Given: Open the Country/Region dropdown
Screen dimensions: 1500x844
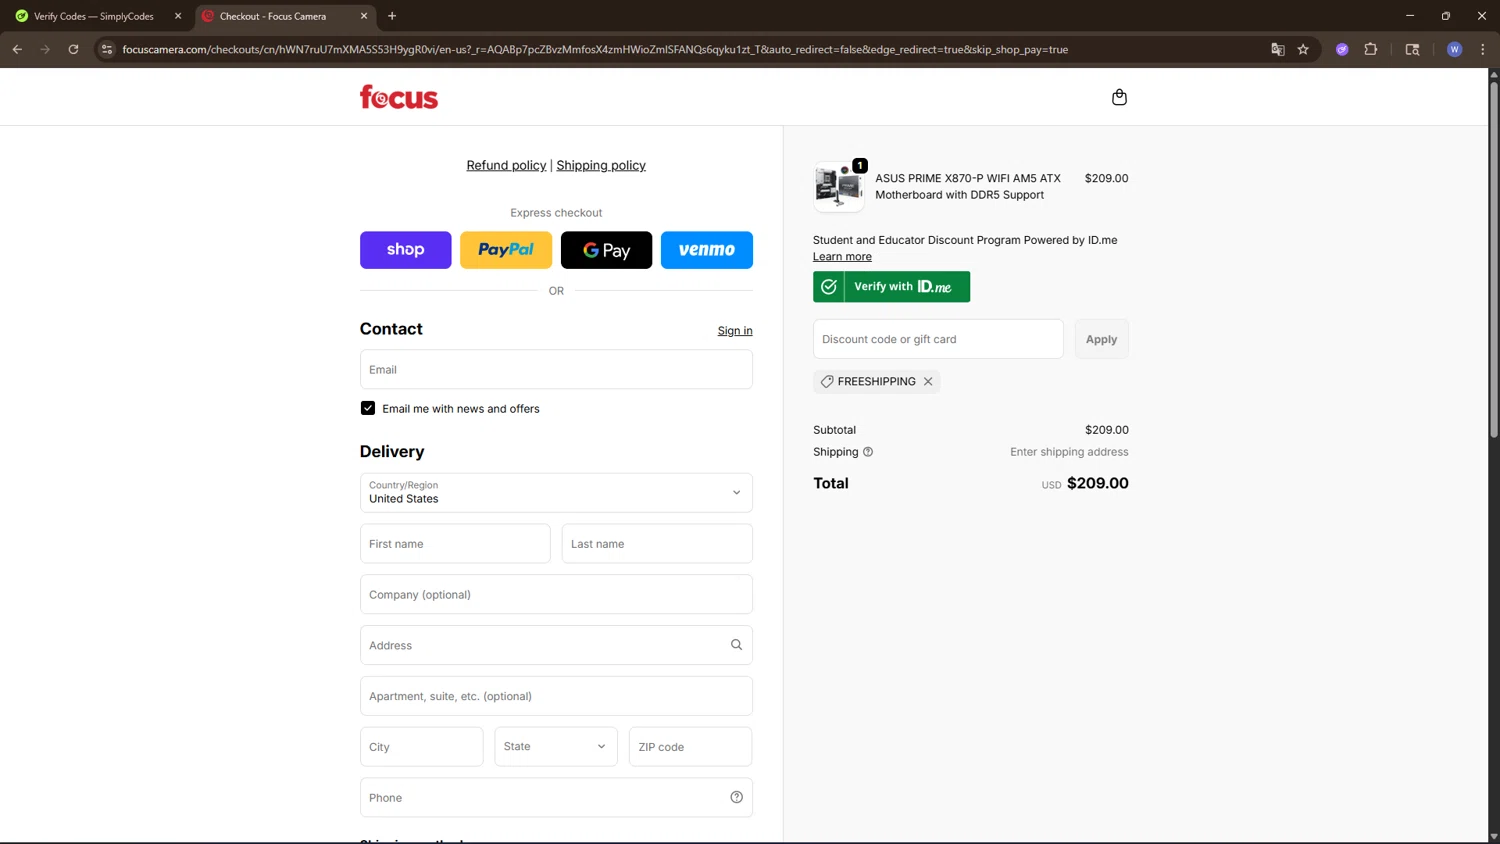Looking at the screenshot, I should coord(556,492).
